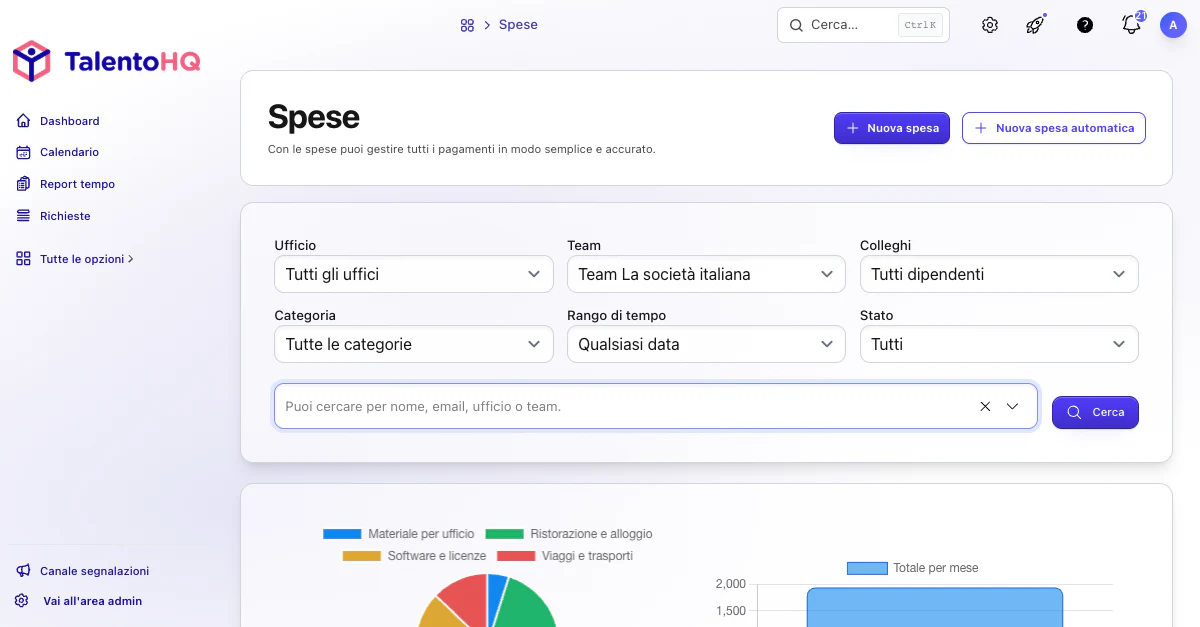This screenshot has width=1200, height=627.
Task: Open settings gear in top bar
Action: pos(990,25)
